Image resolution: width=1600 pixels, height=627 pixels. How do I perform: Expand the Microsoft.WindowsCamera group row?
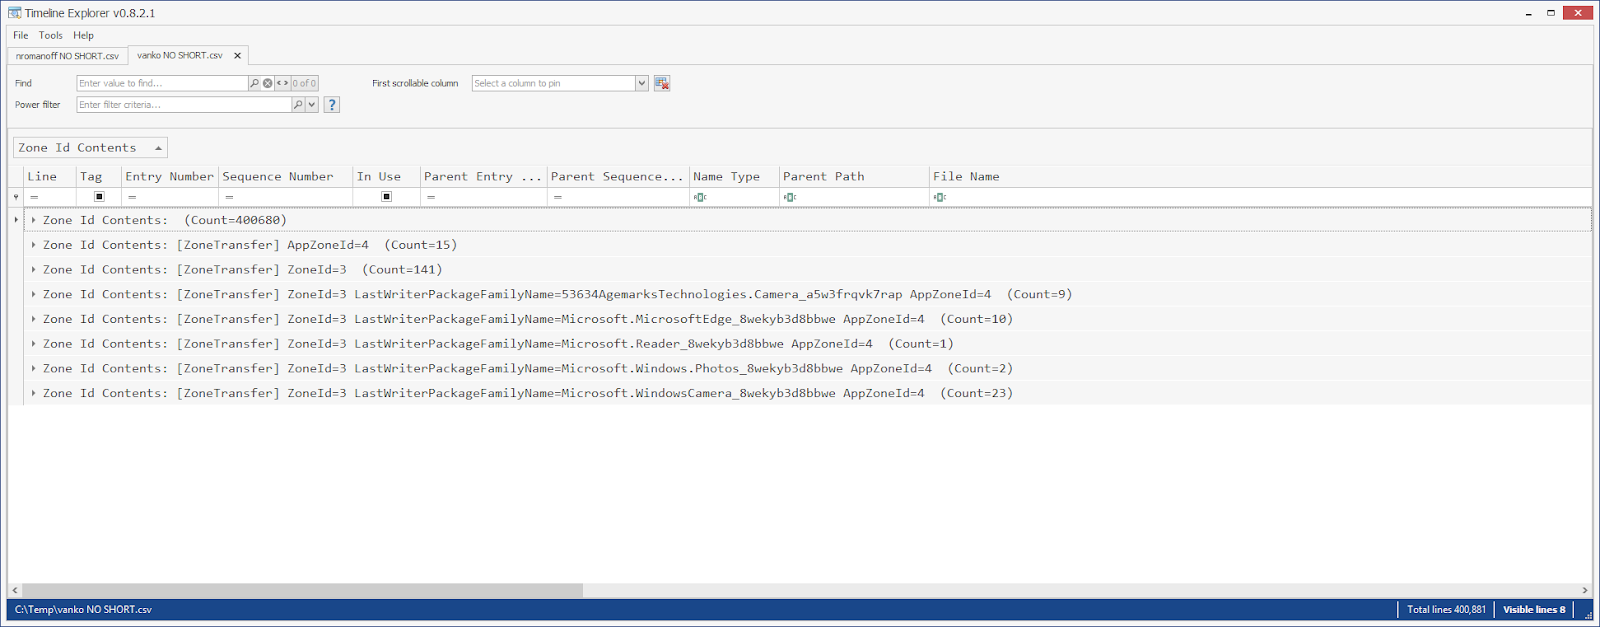point(33,393)
